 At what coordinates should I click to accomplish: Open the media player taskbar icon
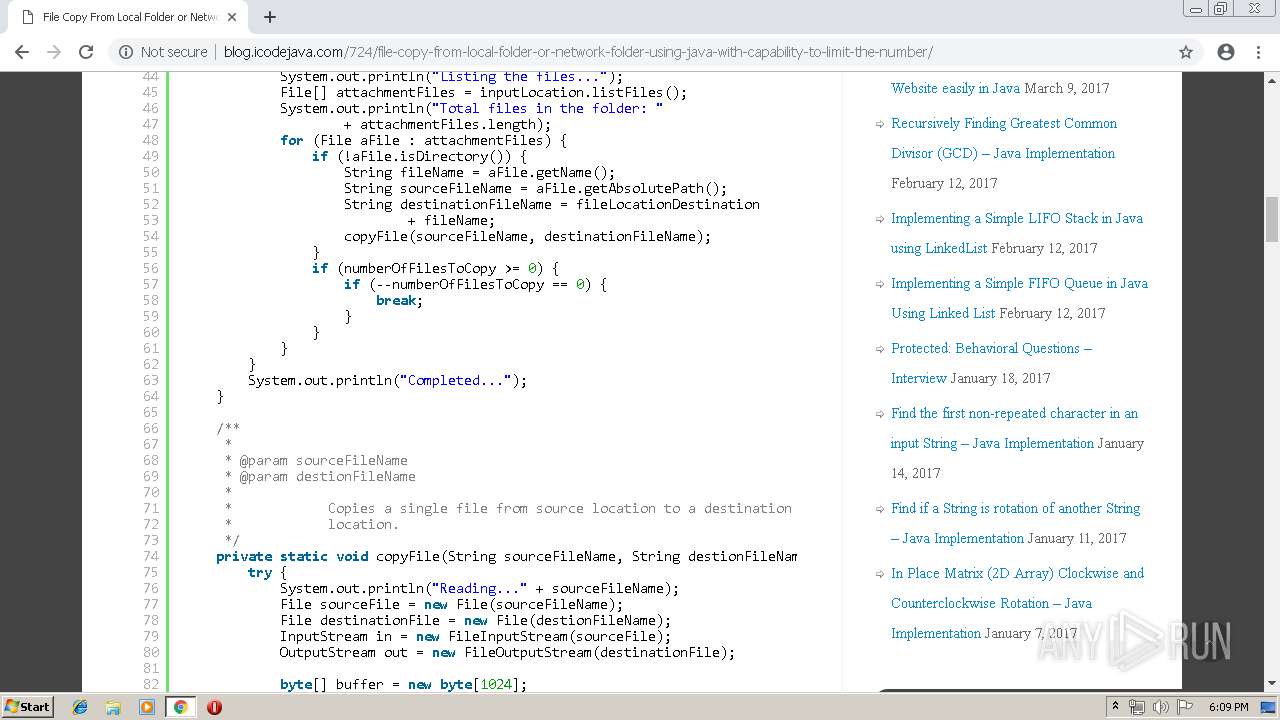point(147,707)
